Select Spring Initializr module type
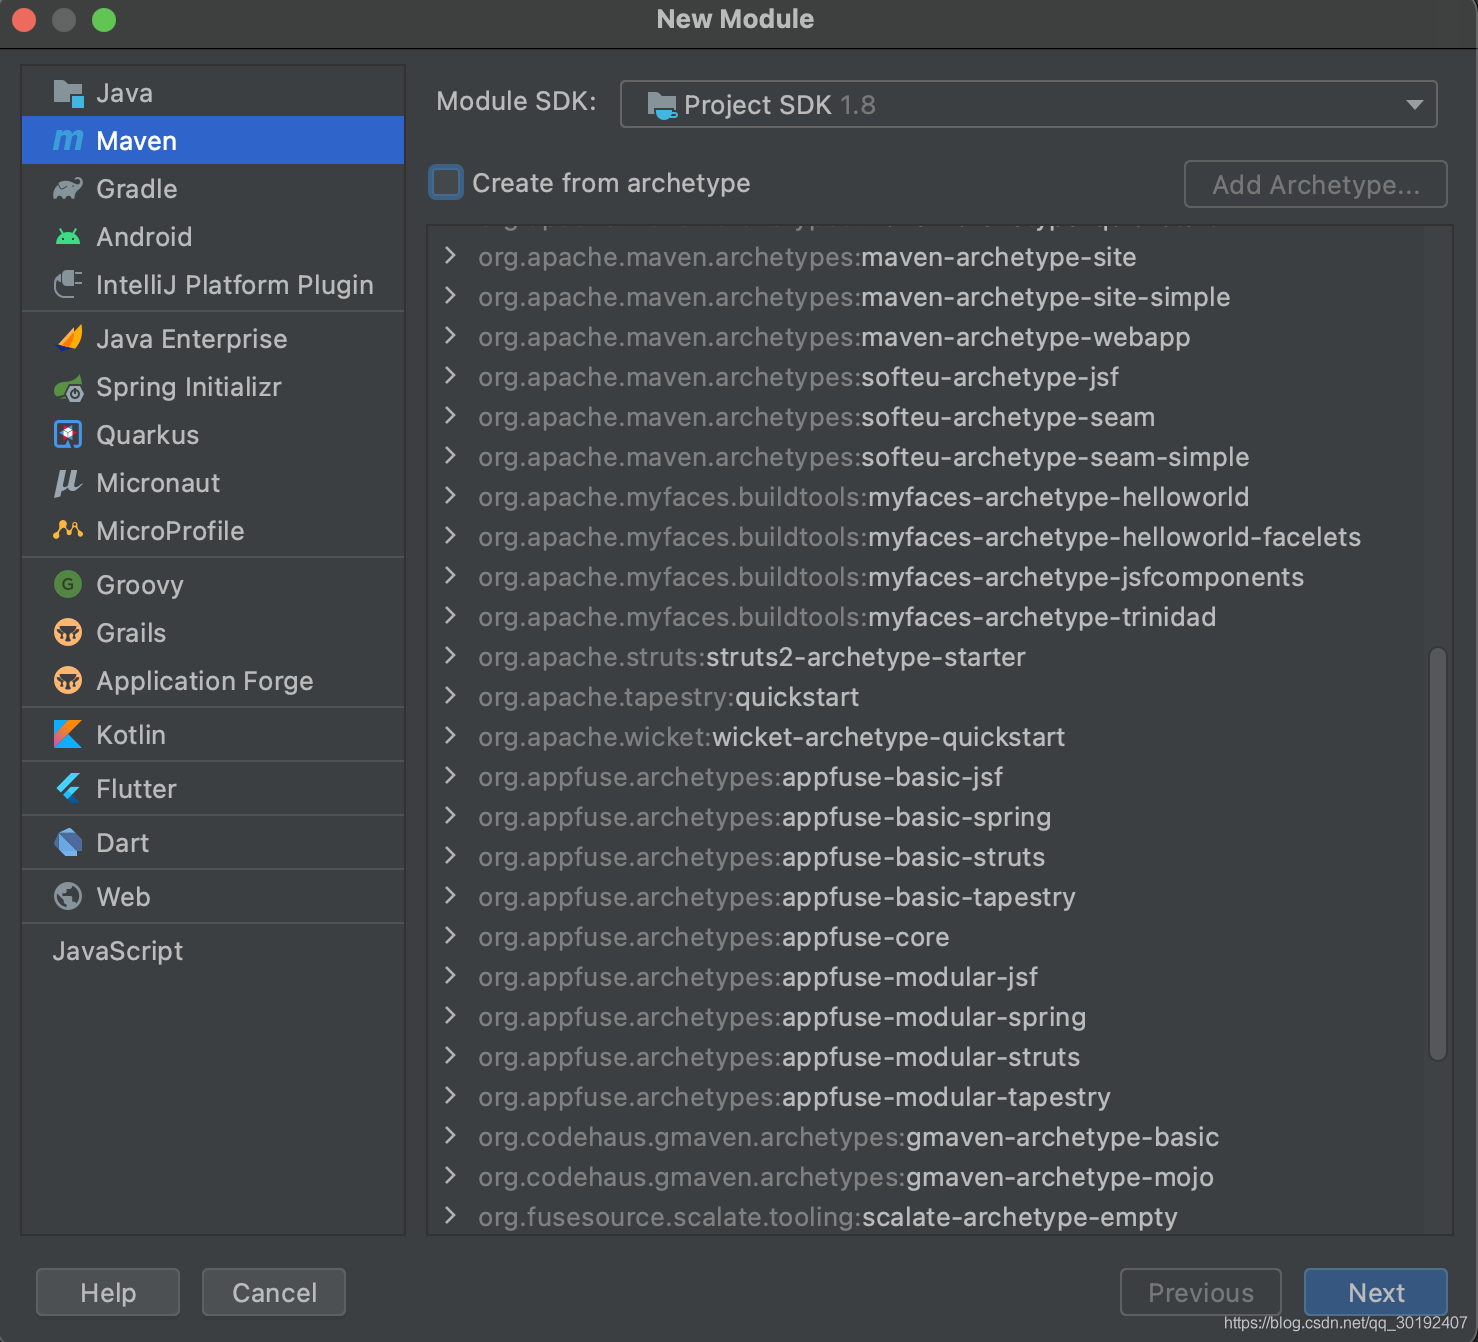This screenshot has width=1478, height=1342. coord(213,387)
